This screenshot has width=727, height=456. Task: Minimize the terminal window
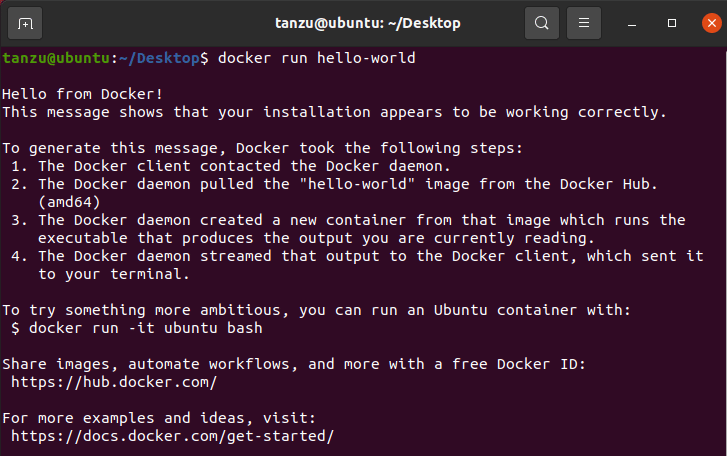pyautogui.click(x=631, y=23)
